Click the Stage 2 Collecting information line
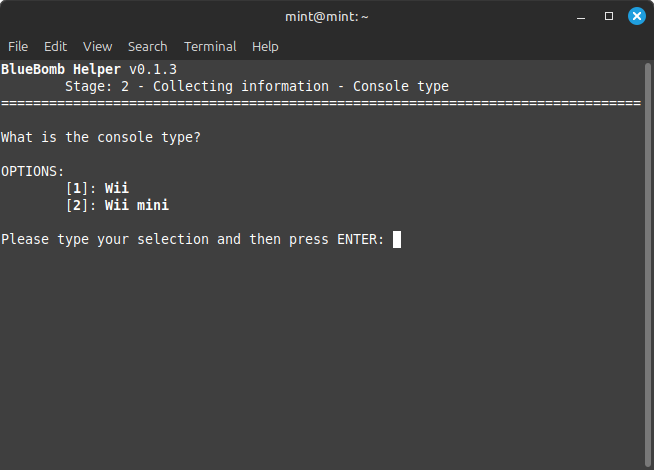Image resolution: width=654 pixels, height=470 pixels. click(257, 86)
